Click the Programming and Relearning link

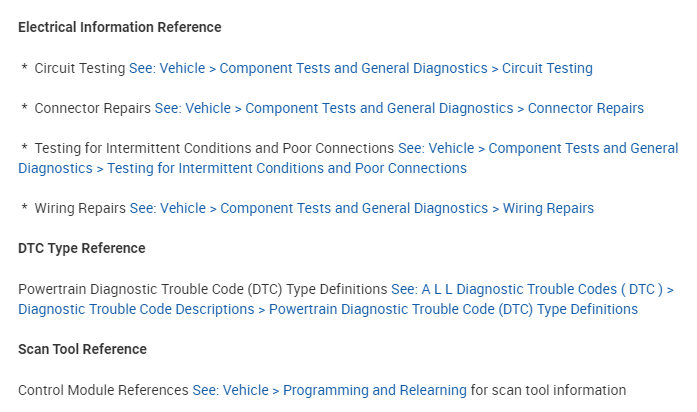coord(330,390)
